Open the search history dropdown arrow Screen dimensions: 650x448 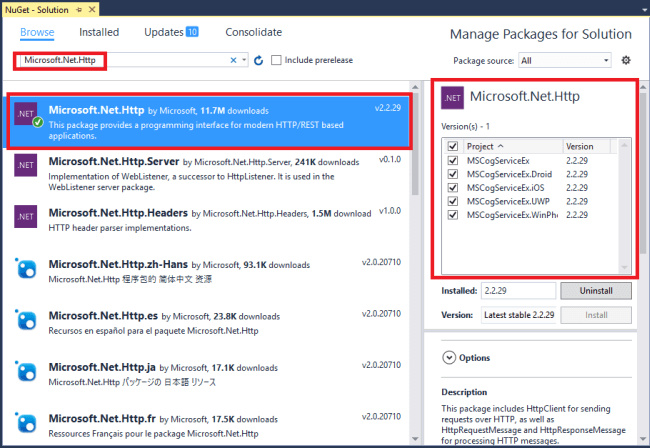pyautogui.click(x=244, y=61)
